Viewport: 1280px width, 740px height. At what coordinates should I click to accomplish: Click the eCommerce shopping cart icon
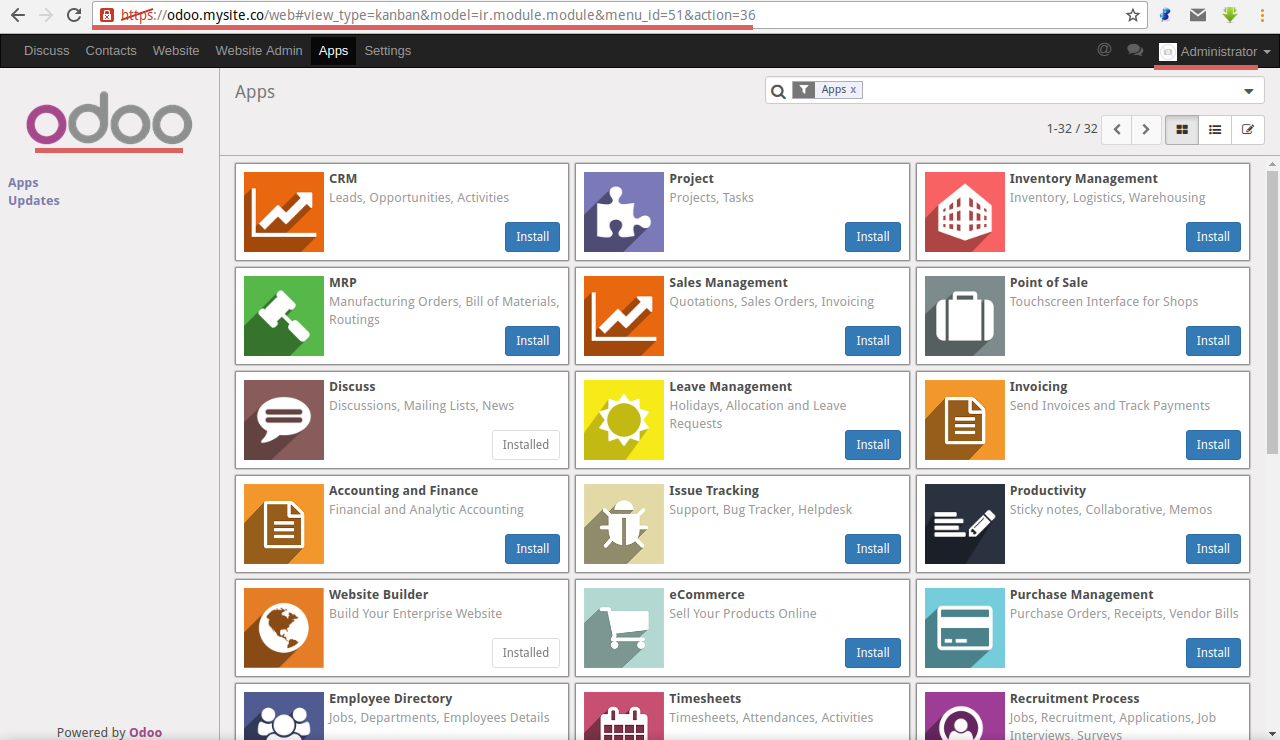coord(624,628)
